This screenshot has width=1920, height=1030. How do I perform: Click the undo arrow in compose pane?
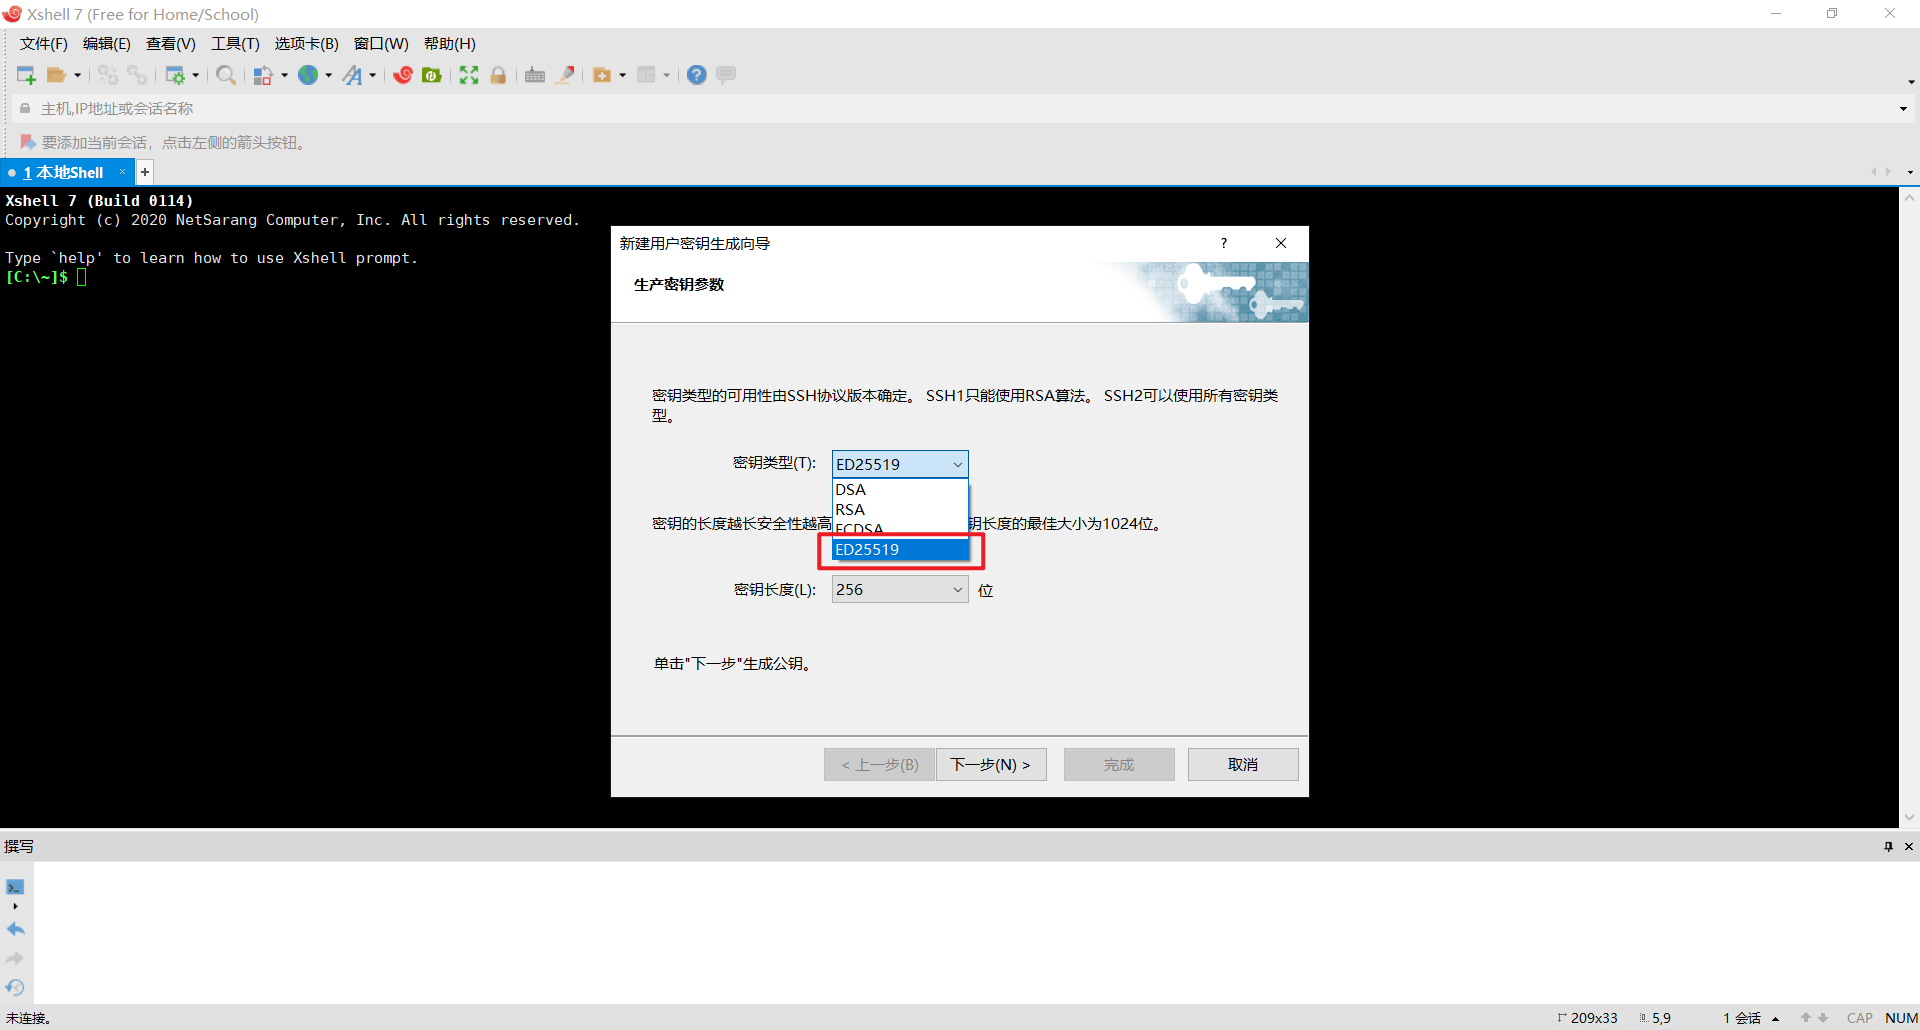pyautogui.click(x=15, y=929)
